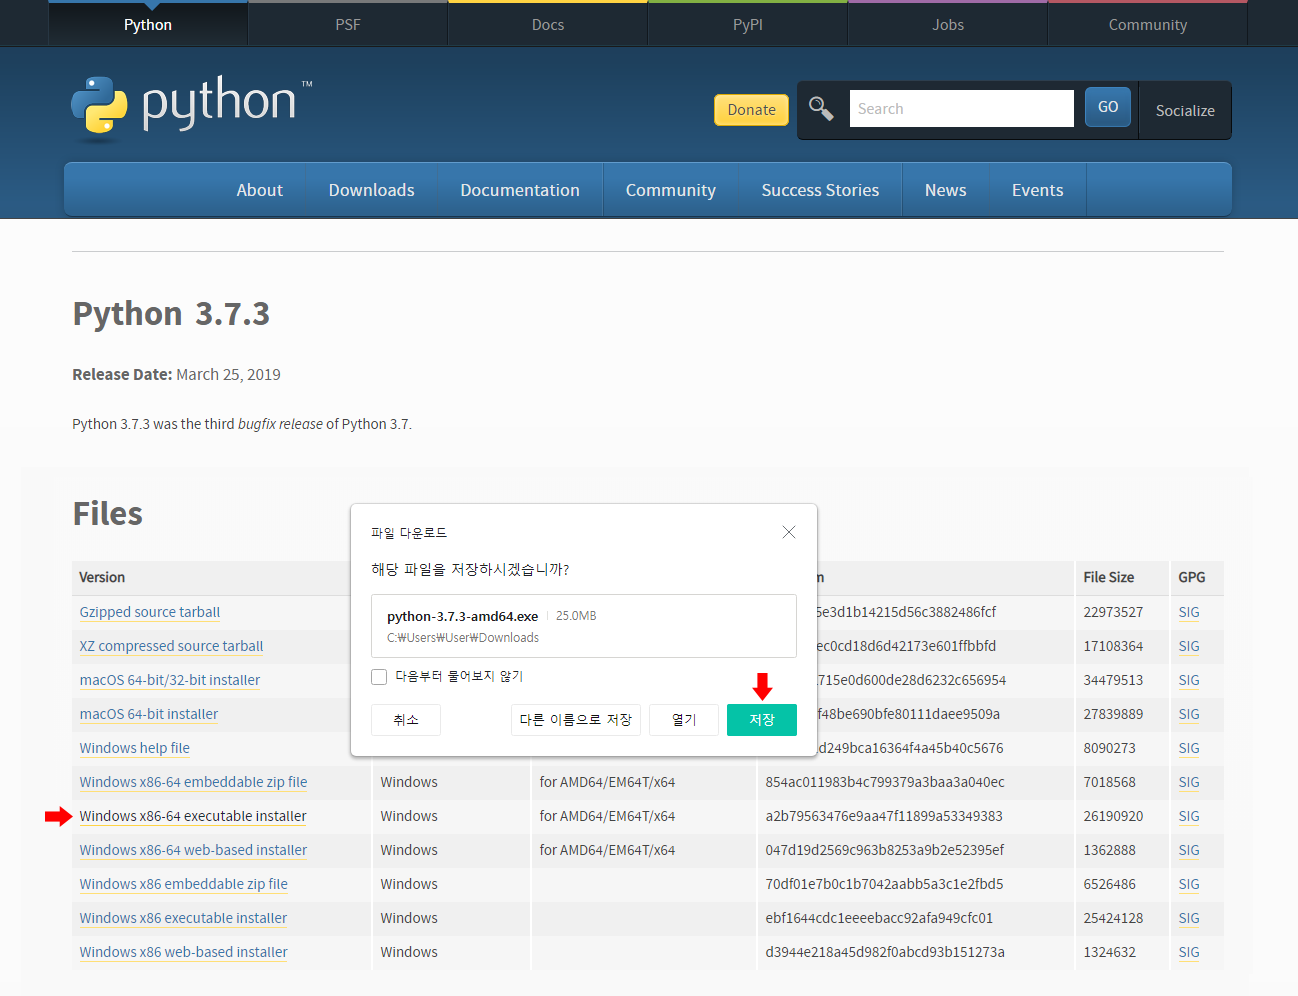Open Community in the blue navigation bar

(671, 190)
